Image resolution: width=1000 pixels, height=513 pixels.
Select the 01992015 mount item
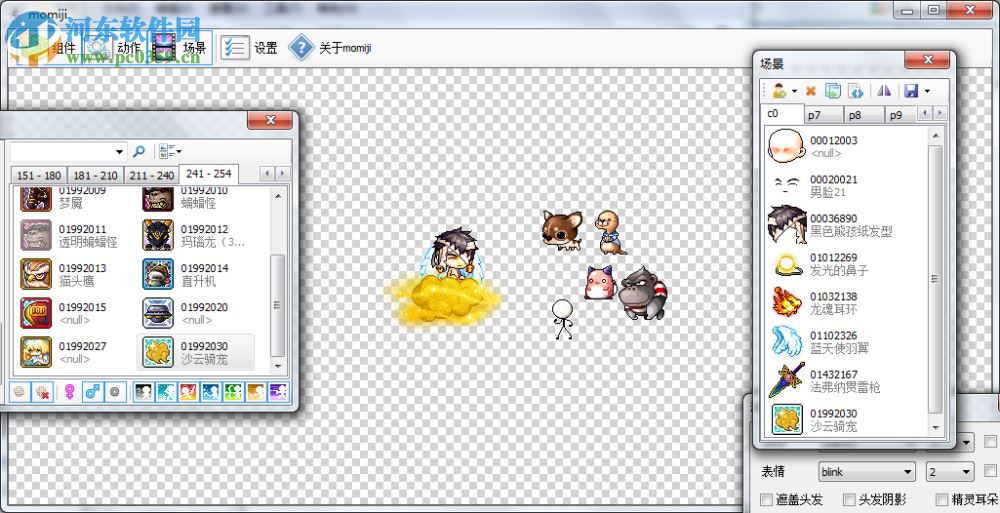(75, 313)
